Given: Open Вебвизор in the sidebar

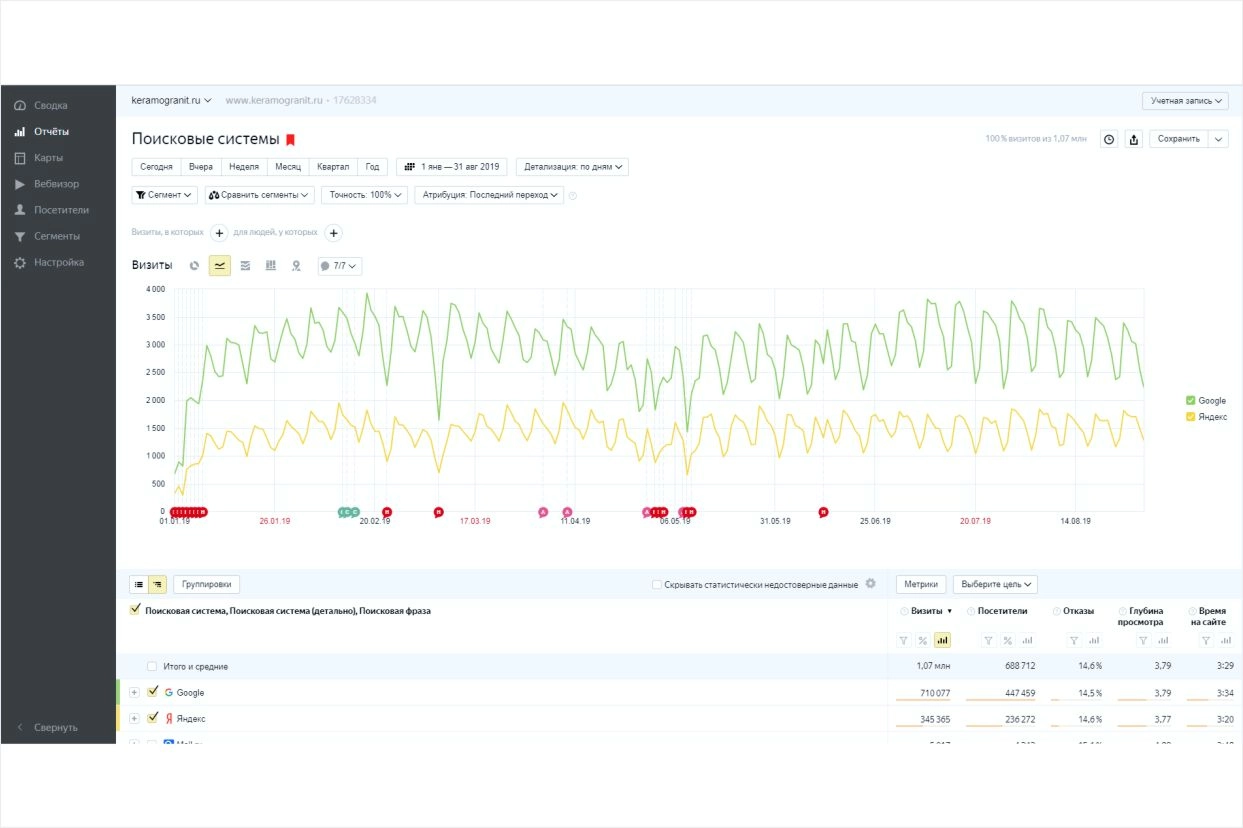Looking at the screenshot, I should click(56, 184).
